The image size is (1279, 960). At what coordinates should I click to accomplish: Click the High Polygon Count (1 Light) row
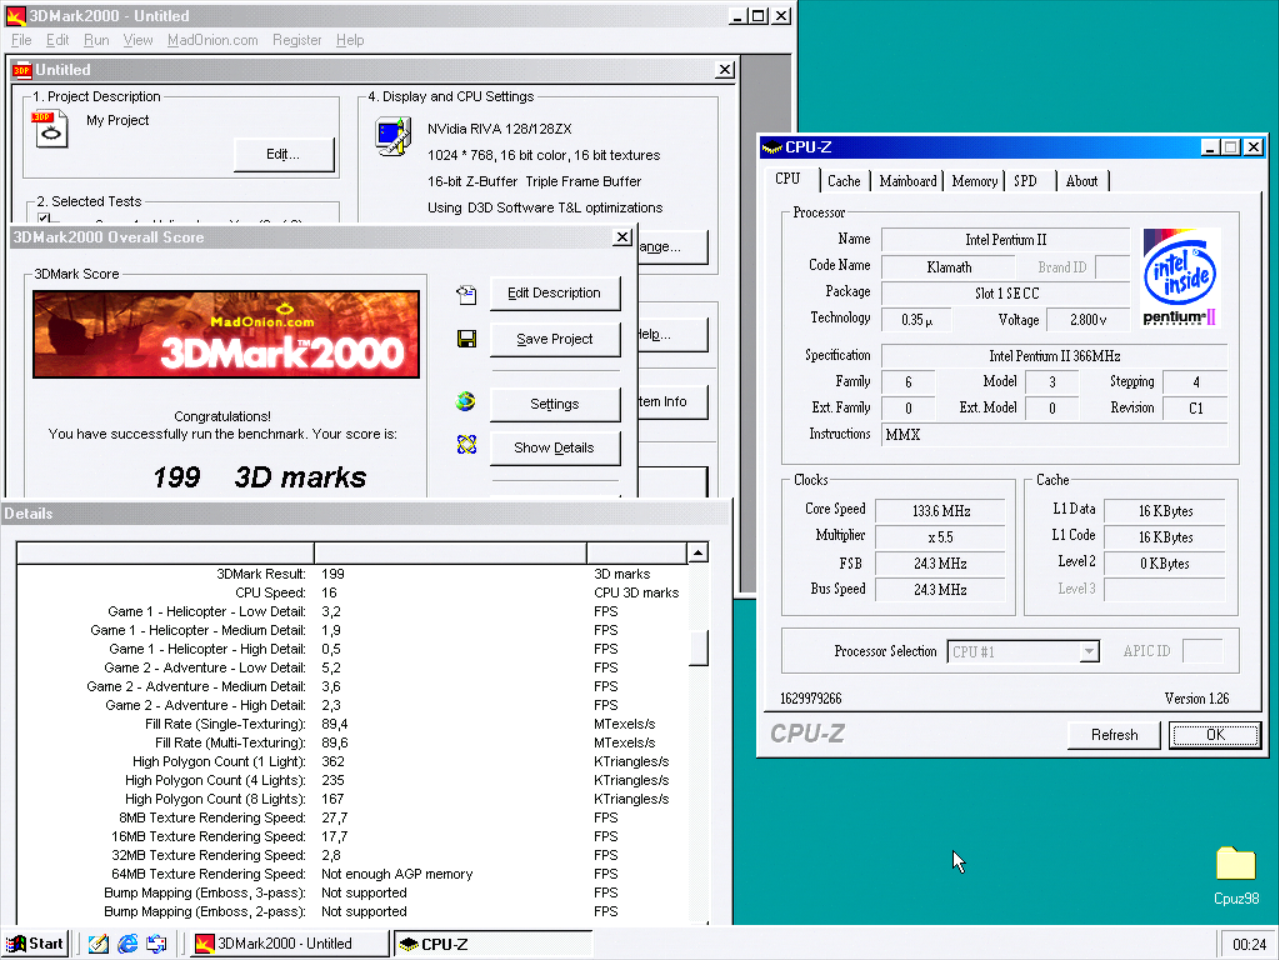[x=352, y=762]
